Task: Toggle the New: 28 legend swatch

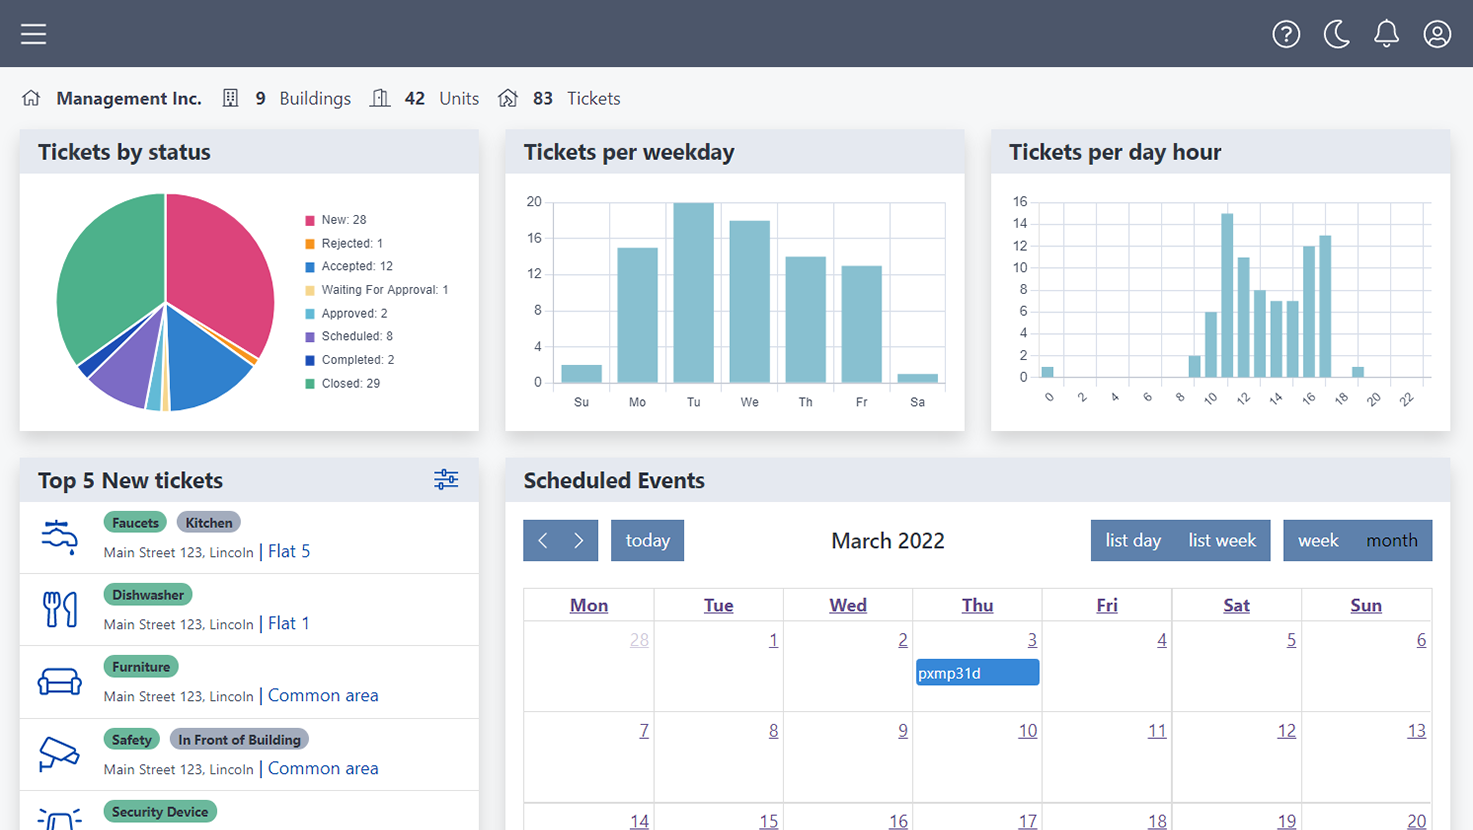Action: tap(310, 220)
